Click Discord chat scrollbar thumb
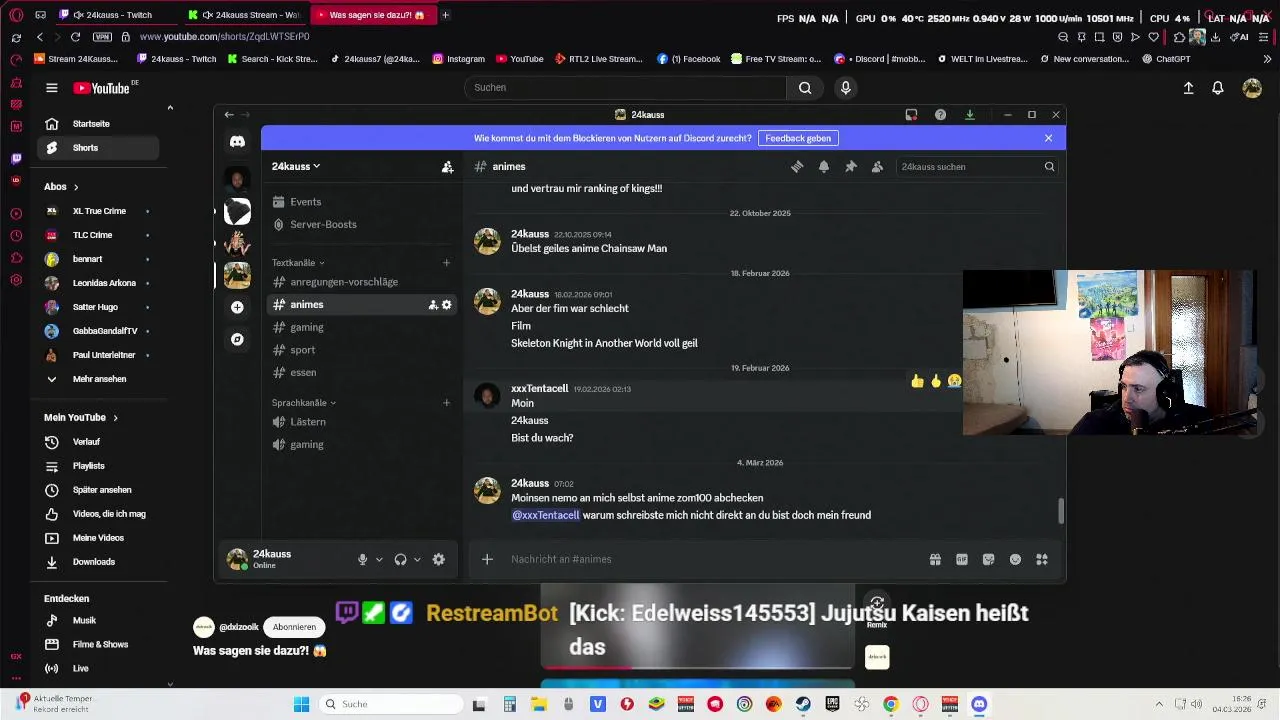This screenshot has width=1280, height=720. tap(1061, 510)
